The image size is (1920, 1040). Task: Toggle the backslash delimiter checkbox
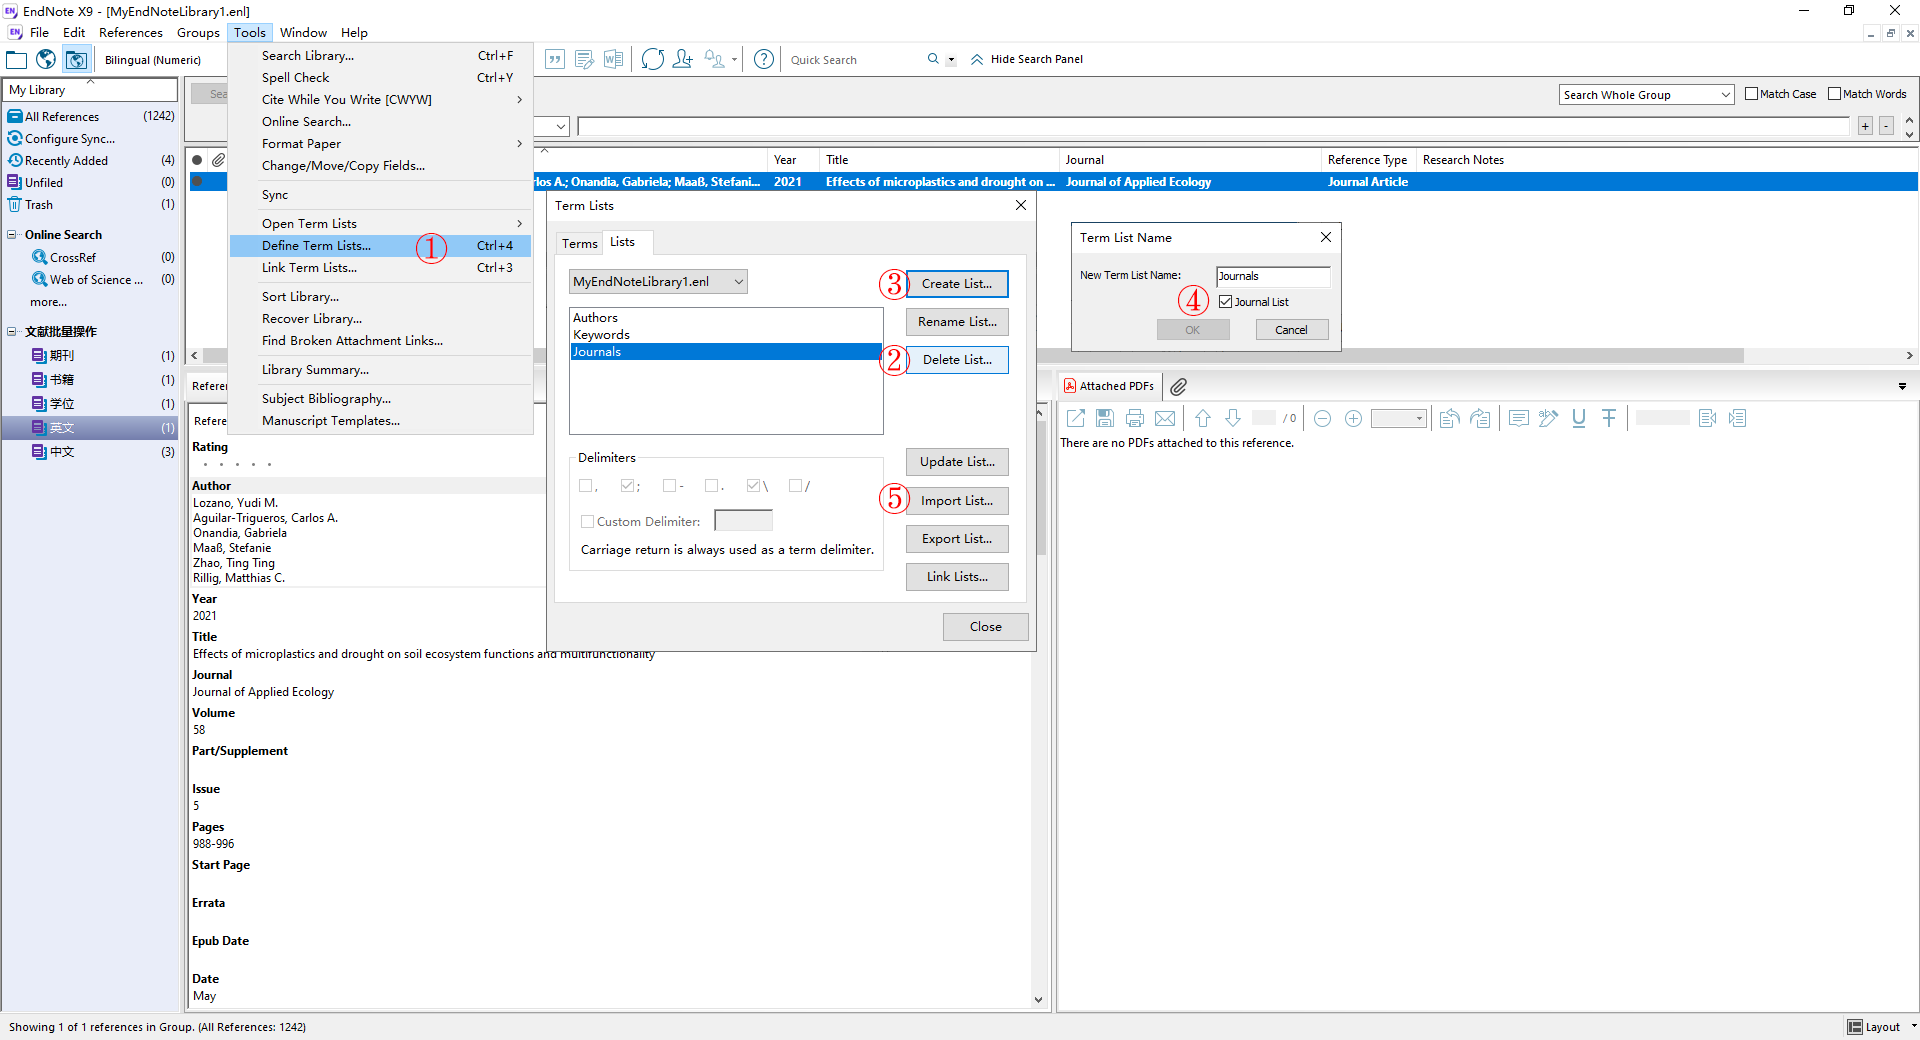pos(753,486)
